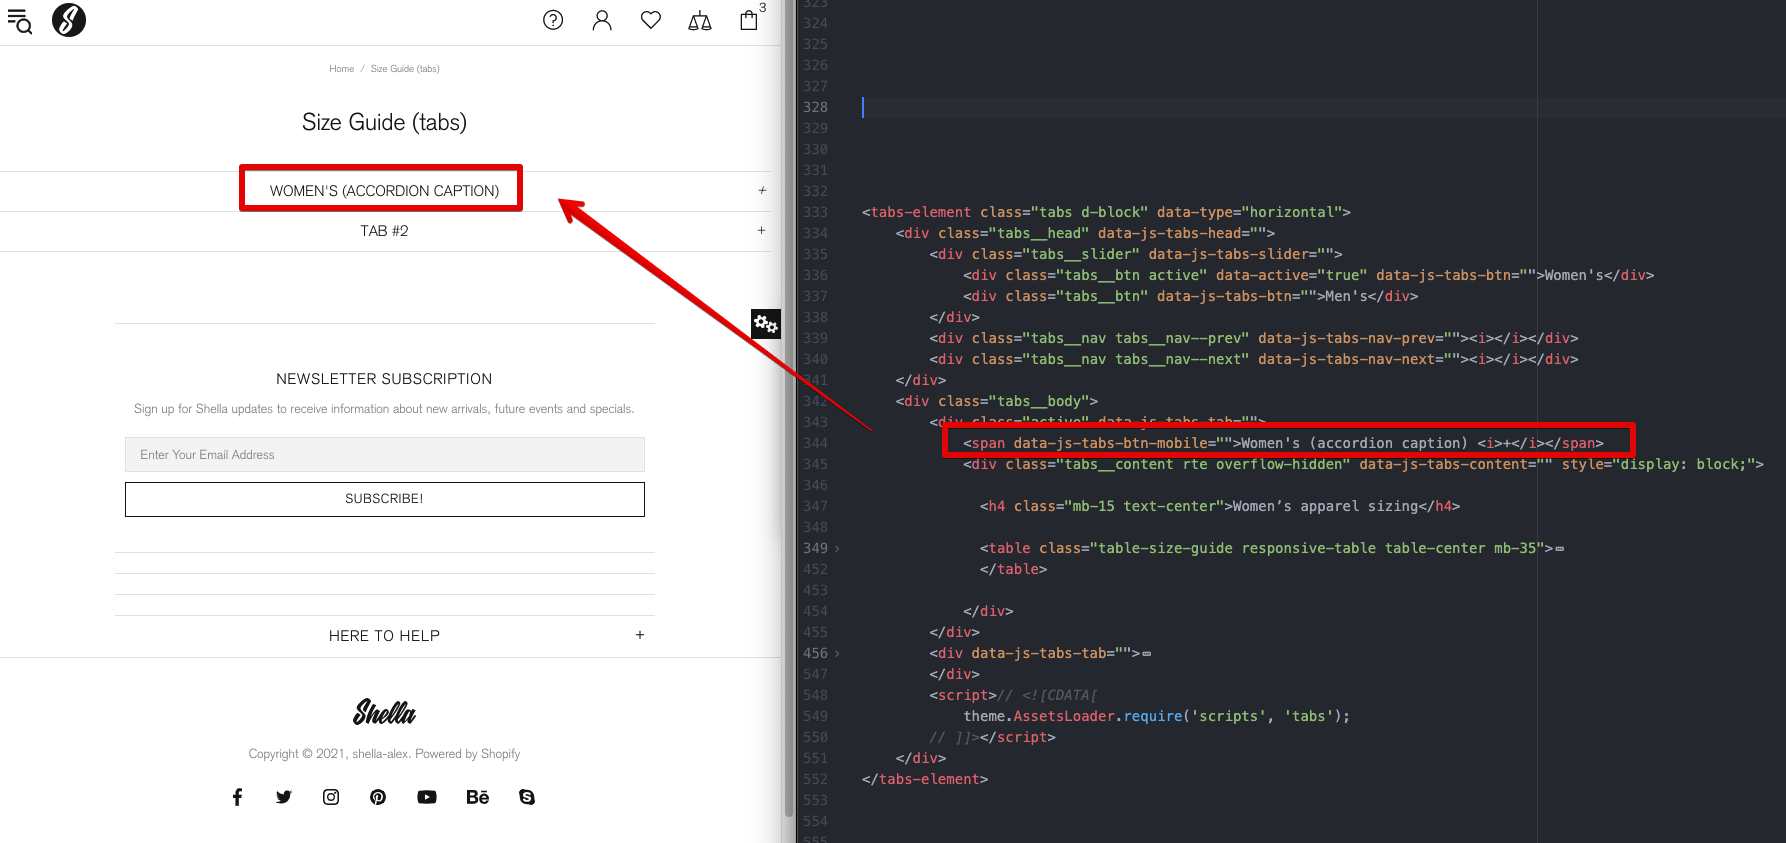
Task: Click the tabs__content rte code line
Action: [1363, 464]
